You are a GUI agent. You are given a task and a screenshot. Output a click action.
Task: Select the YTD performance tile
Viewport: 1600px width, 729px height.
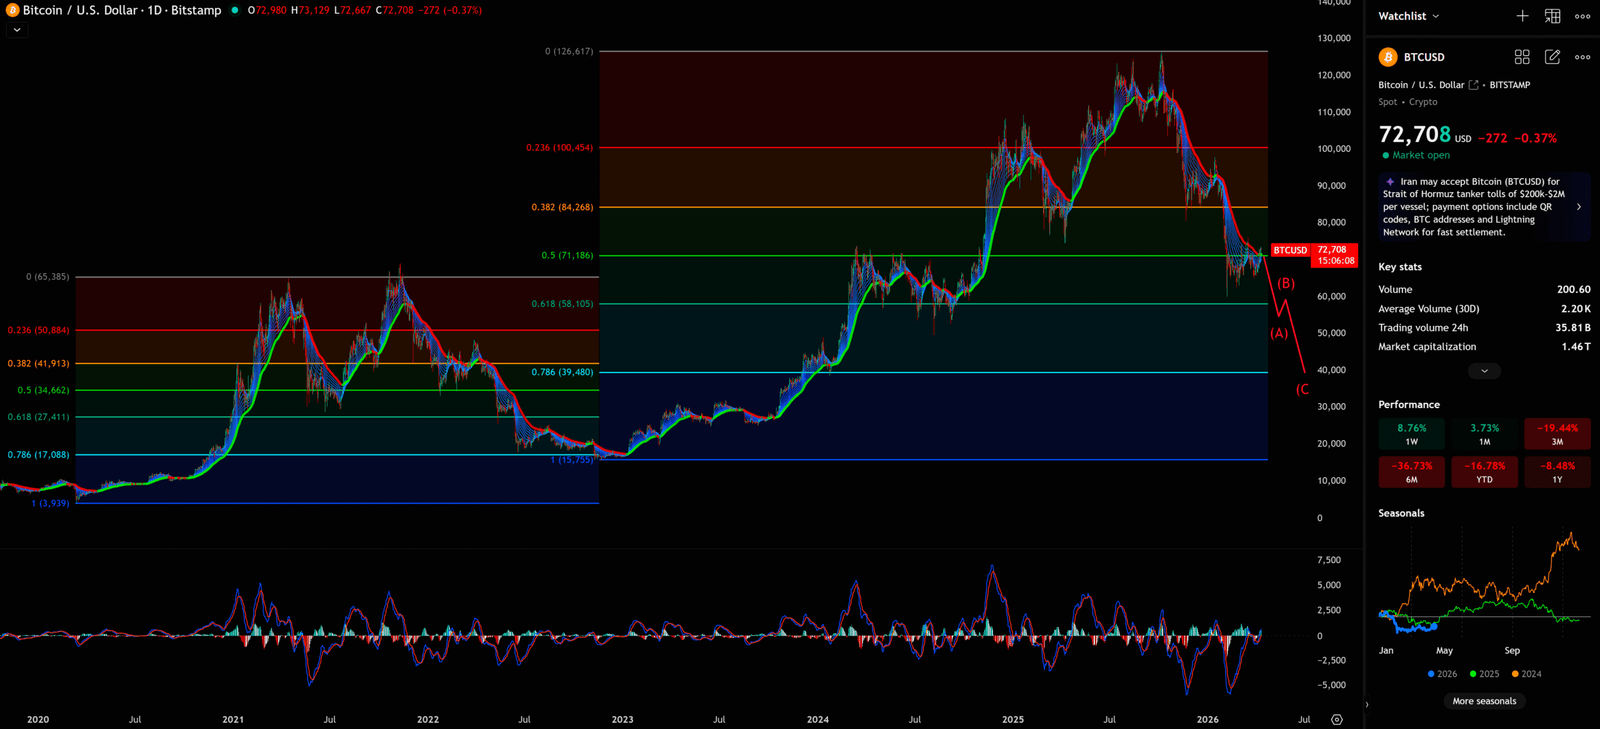pyautogui.click(x=1484, y=472)
